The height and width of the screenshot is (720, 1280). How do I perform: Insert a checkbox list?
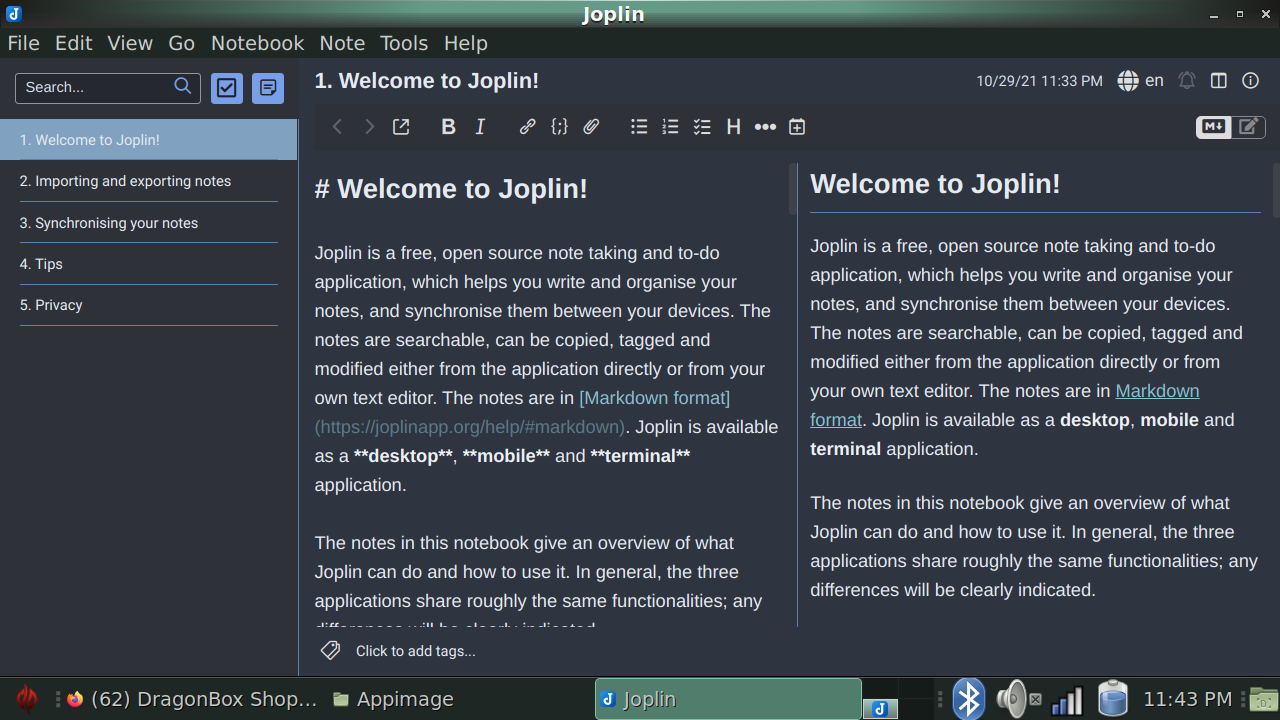pyautogui.click(x=702, y=127)
